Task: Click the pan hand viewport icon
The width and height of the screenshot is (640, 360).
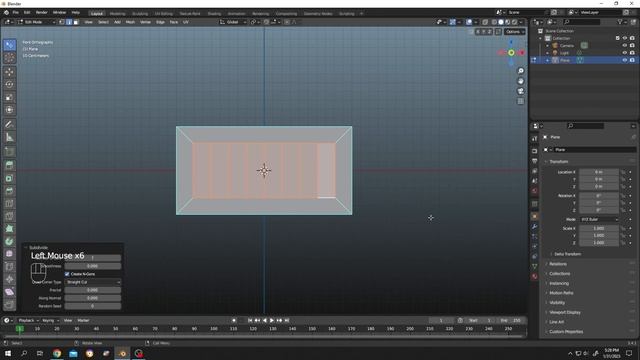Action: [x=520, y=81]
